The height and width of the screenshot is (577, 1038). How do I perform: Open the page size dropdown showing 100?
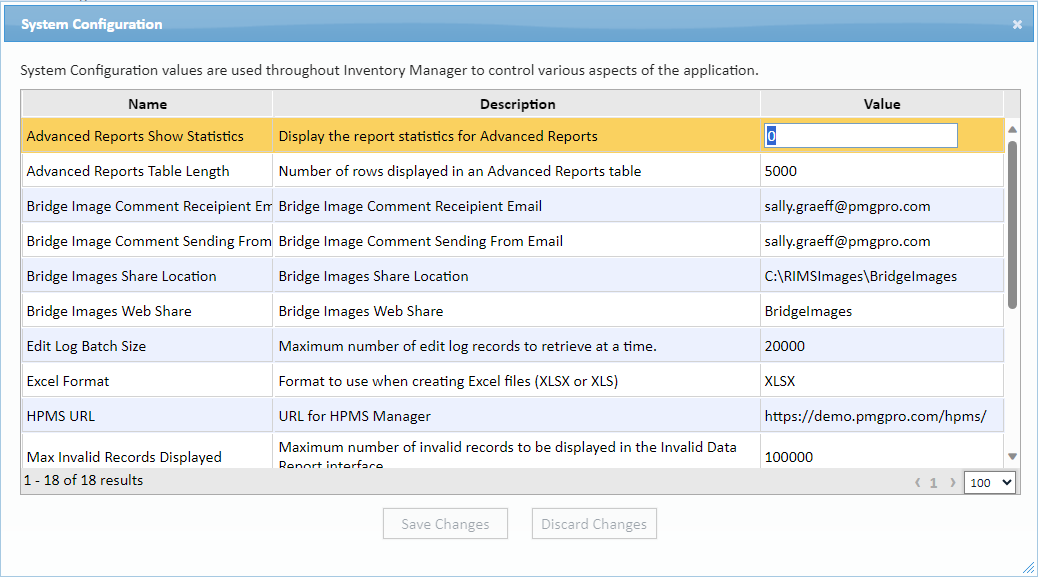[x=990, y=482]
